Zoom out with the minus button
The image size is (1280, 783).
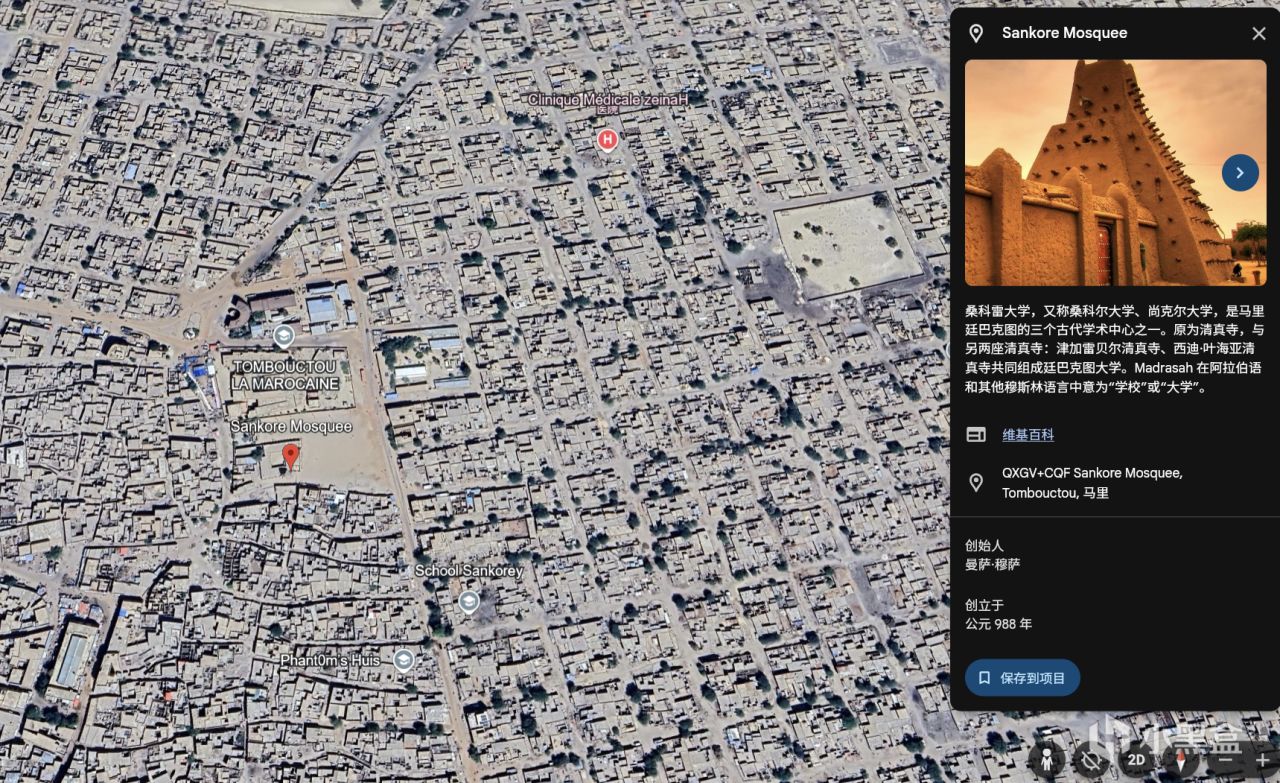1226,761
